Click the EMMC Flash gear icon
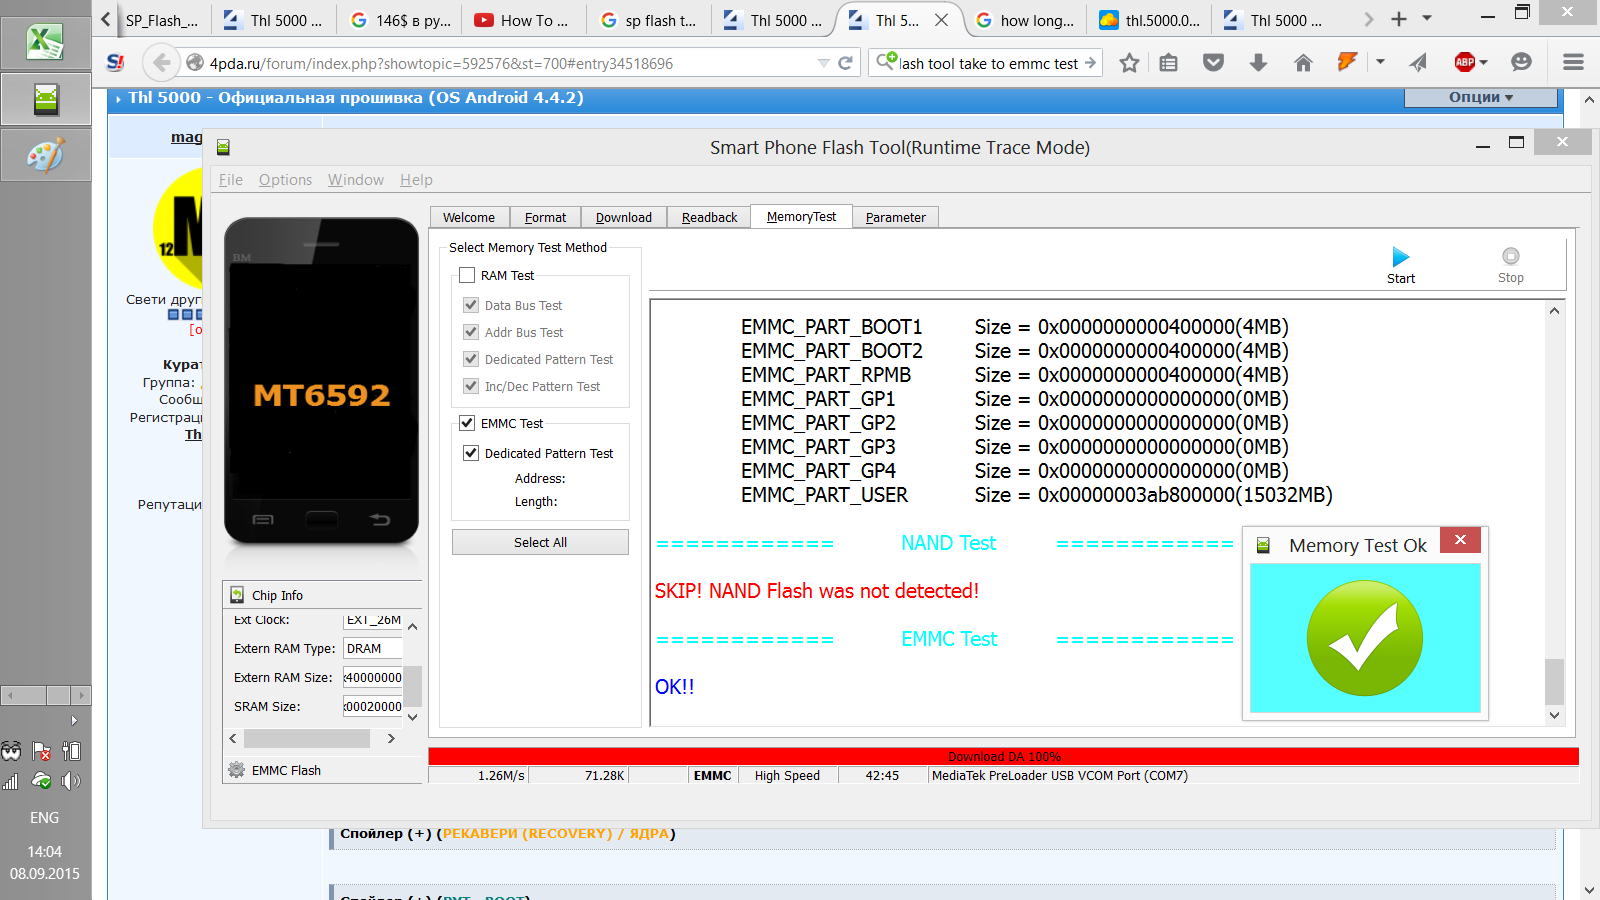Screen dimensions: 1600x900 click(x=237, y=770)
